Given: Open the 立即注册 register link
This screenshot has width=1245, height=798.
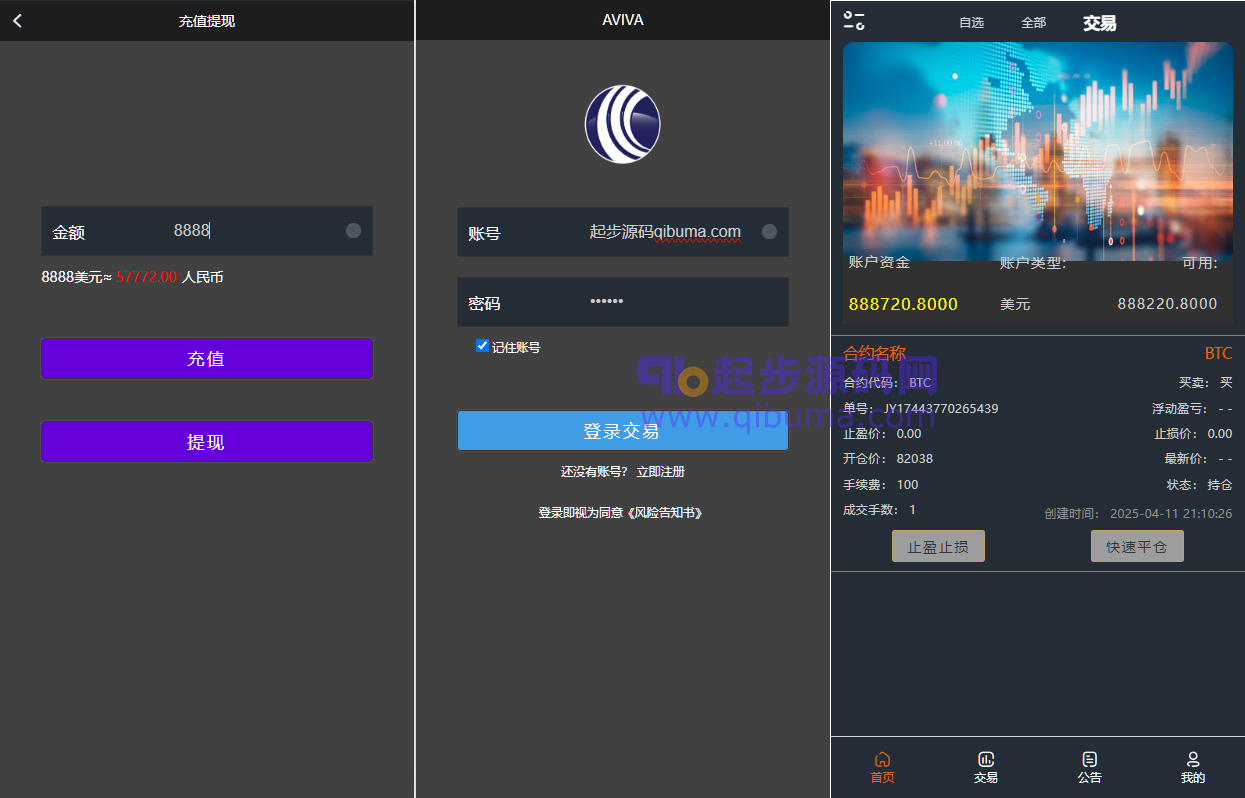Looking at the screenshot, I should (x=660, y=472).
